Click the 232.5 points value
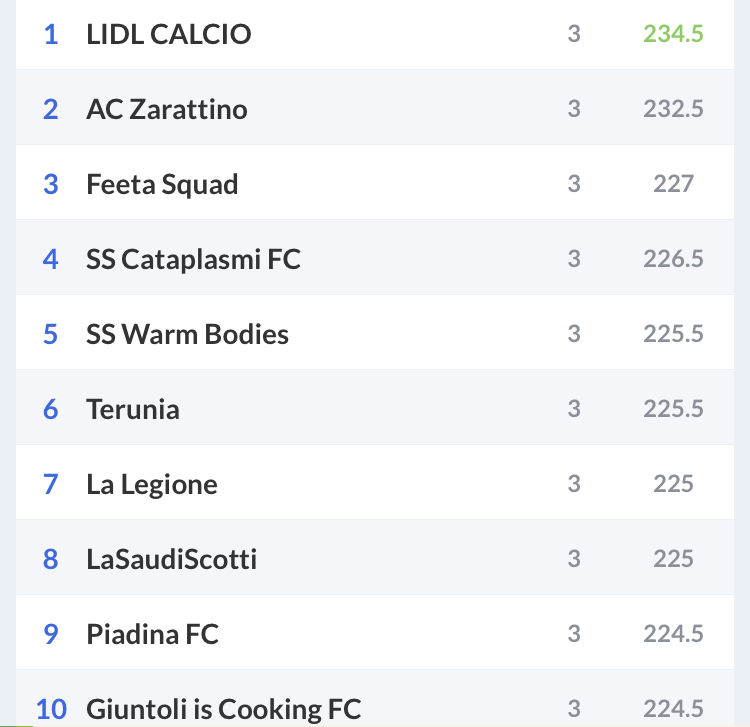 (673, 109)
